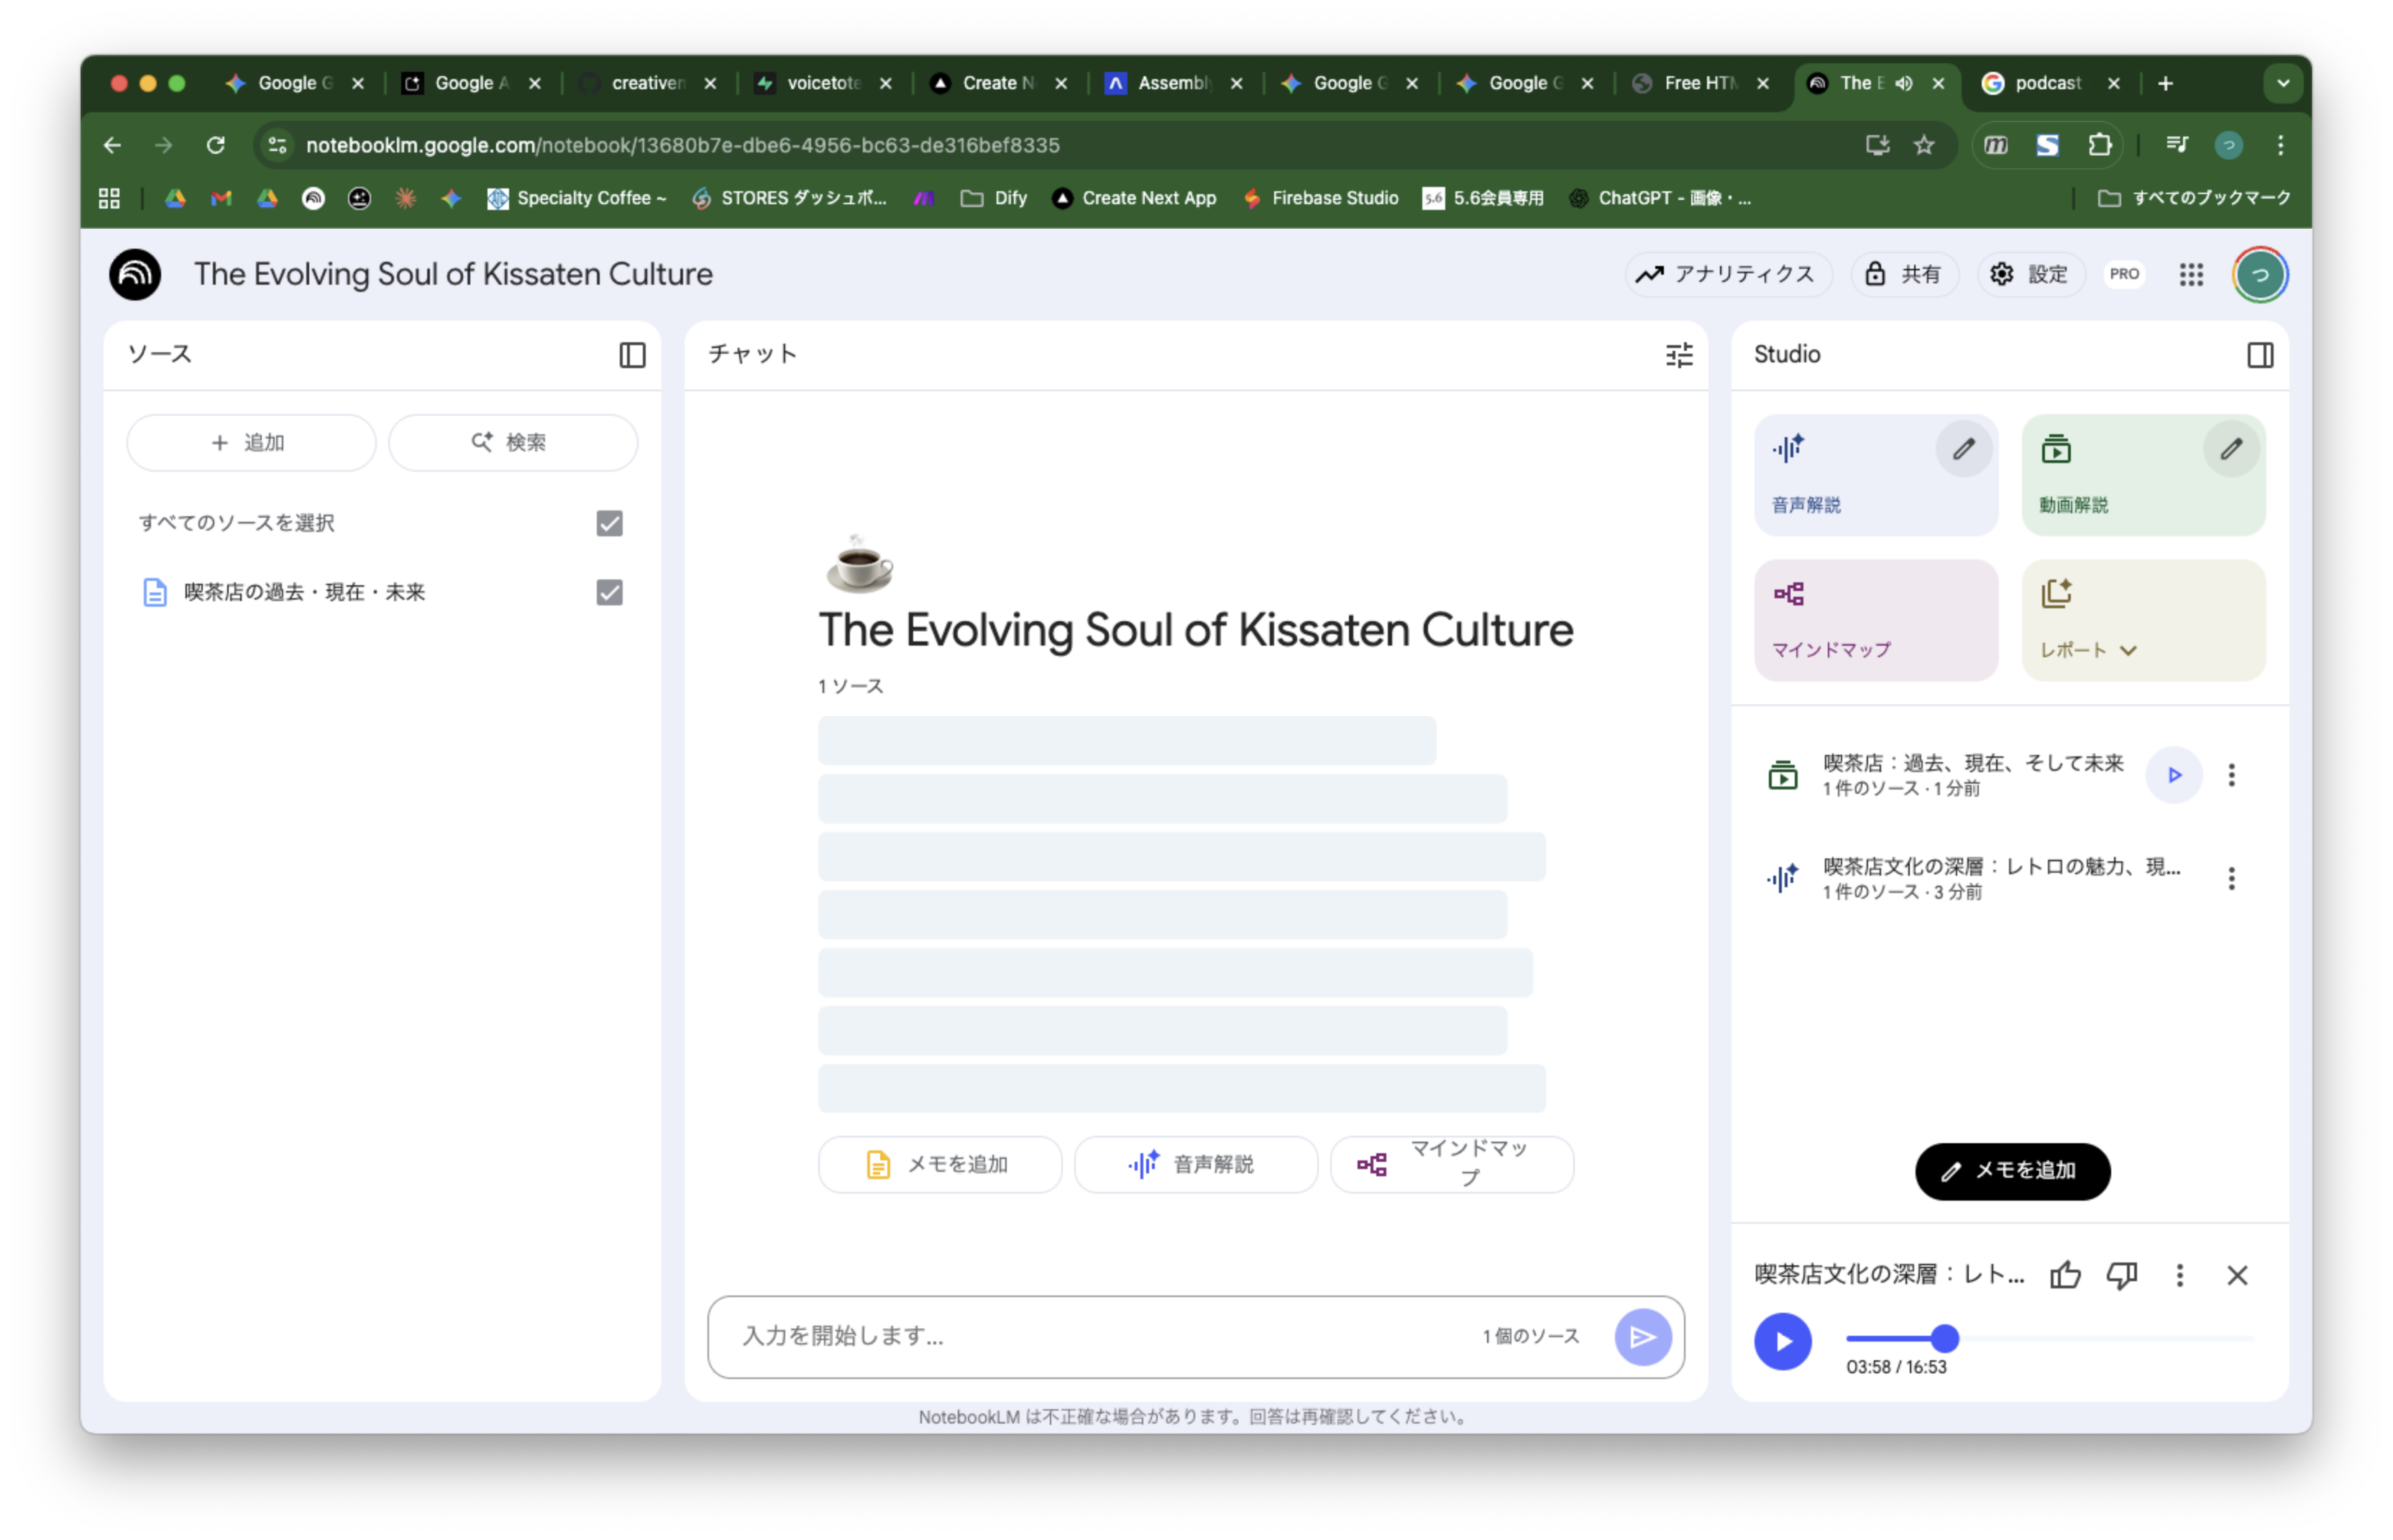Switch to voicetote tab
2393x1540 pixels.
(x=823, y=83)
